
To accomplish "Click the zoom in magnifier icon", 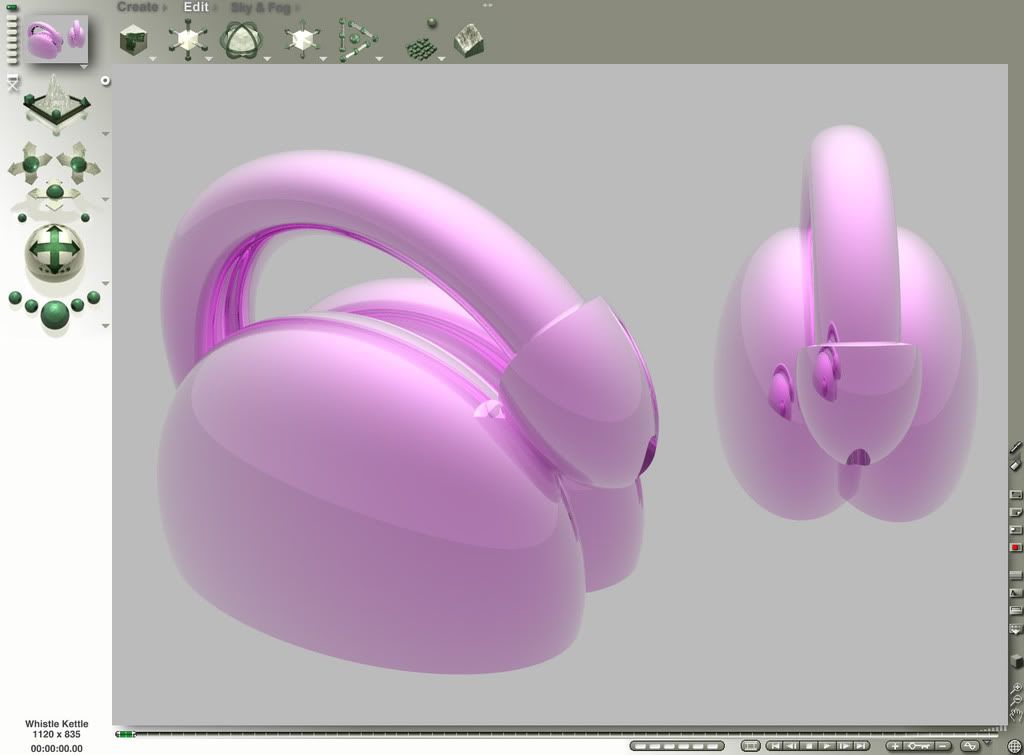I will [x=1016, y=688].
